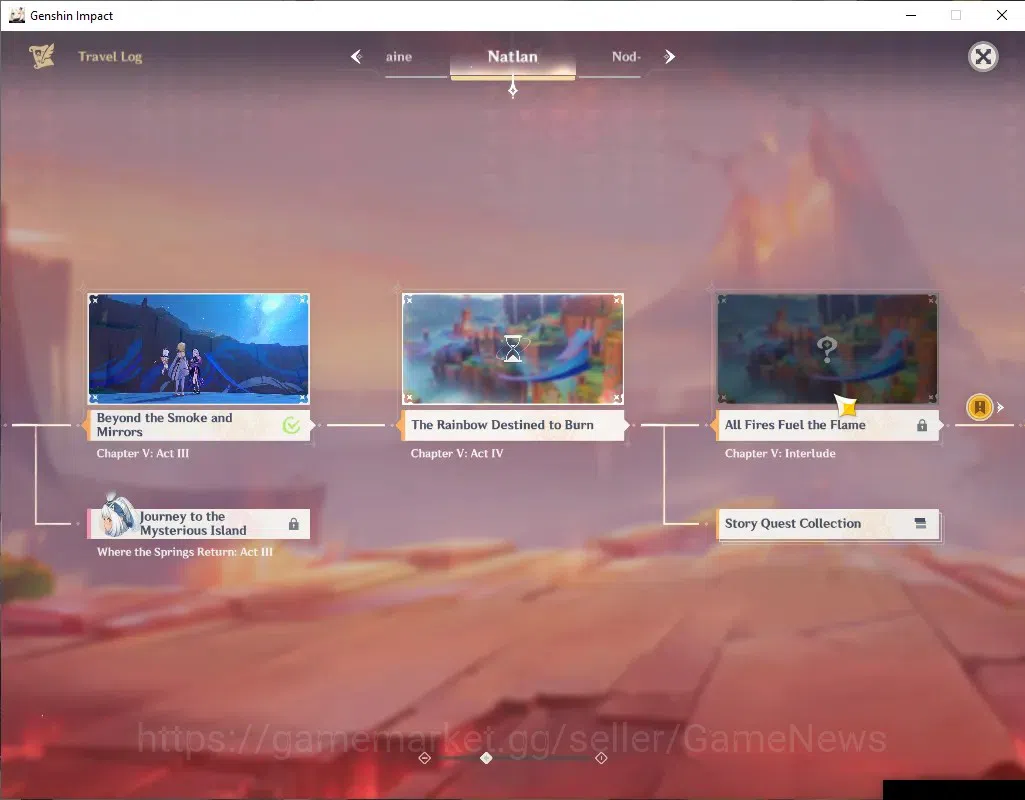The width and height of the screenshot is (1025, 800).
Task: Click the Chapter V: Act IV label
Action: coord(457,453)
